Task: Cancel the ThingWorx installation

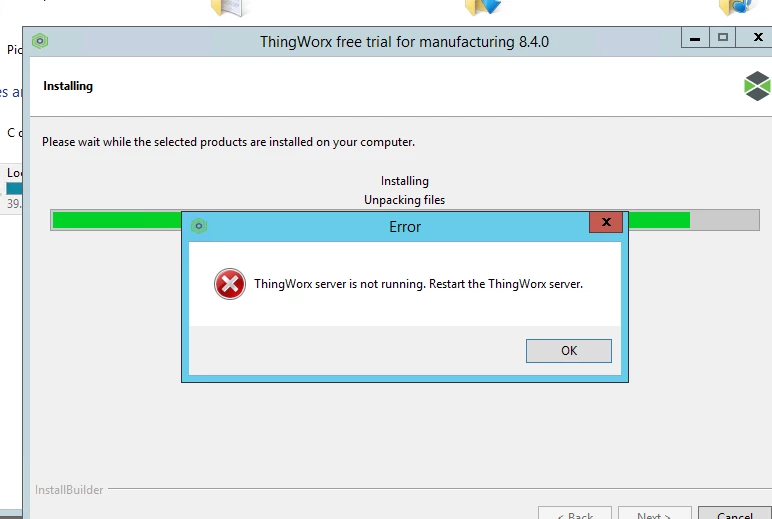Action: click(735, 513)
